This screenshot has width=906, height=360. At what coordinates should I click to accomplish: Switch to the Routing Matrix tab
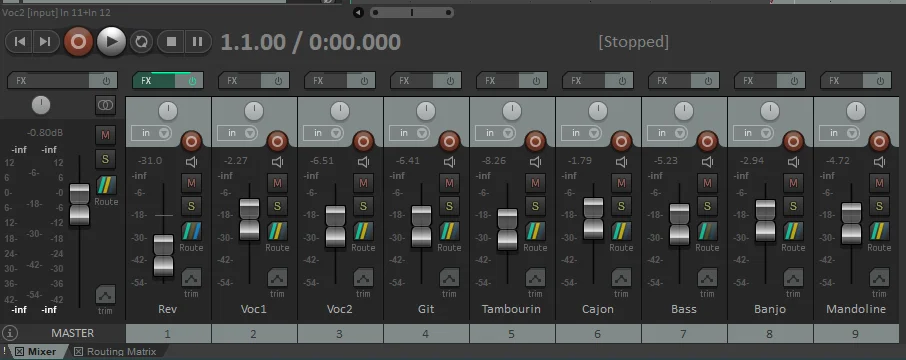(121, 351)
